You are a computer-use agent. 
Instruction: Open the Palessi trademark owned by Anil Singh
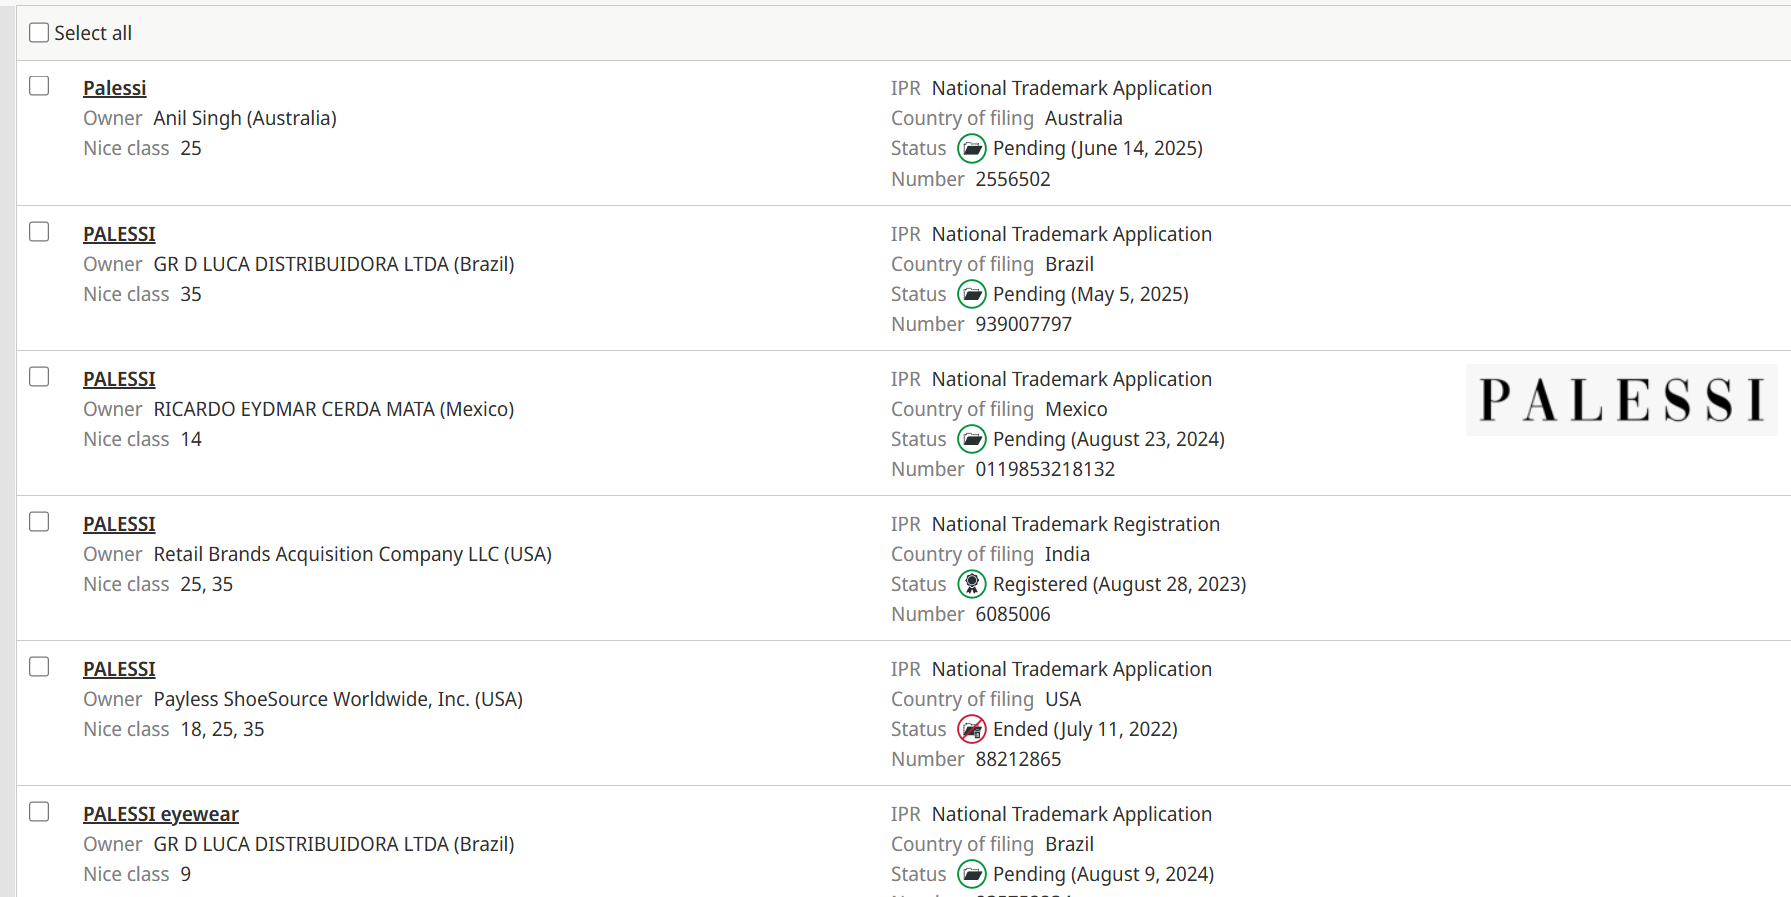(114, 88)
